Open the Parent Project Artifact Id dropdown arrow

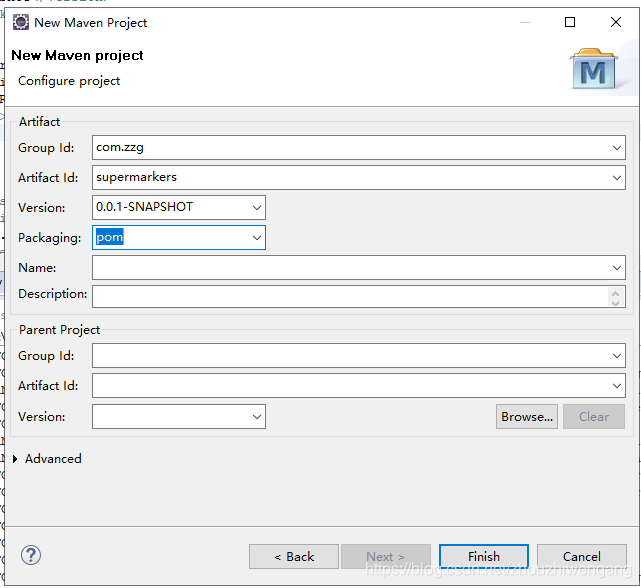point(616,386)
